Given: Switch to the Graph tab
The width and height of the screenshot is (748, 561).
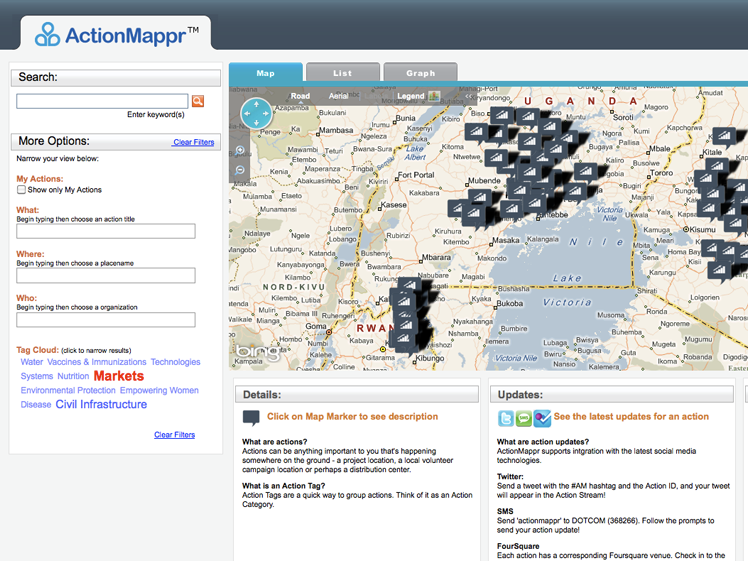Looking at the screenshot, I should click(x=420, y=73).
